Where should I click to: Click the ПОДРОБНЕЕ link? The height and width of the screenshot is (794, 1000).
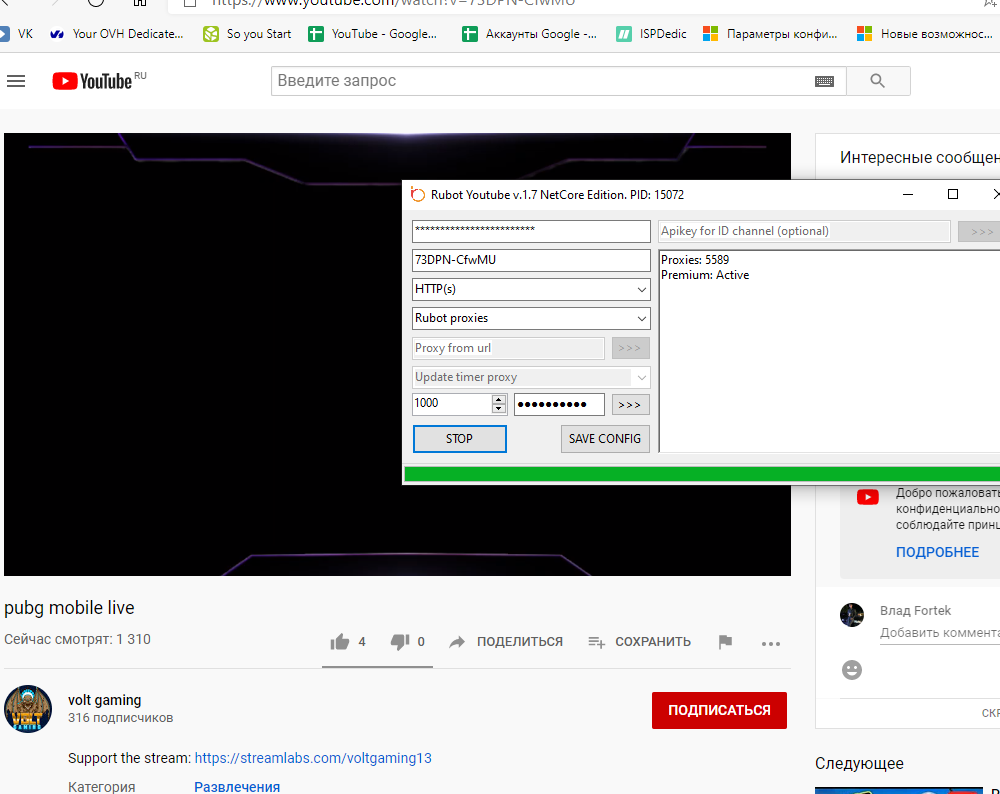[937, 552]
